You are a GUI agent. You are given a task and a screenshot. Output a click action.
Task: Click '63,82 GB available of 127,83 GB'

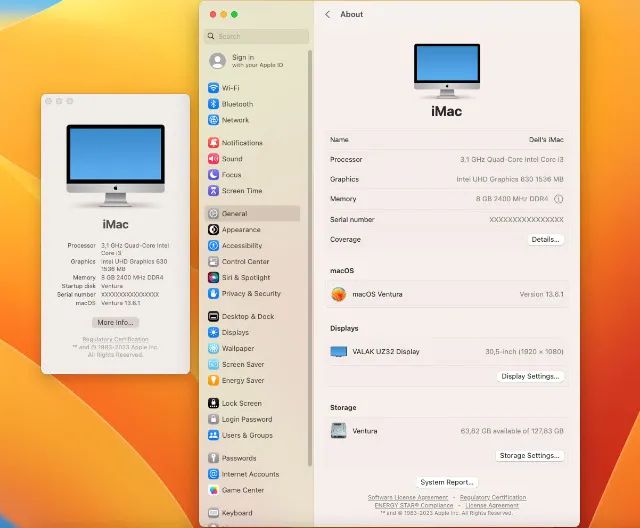tap(512, 431)
